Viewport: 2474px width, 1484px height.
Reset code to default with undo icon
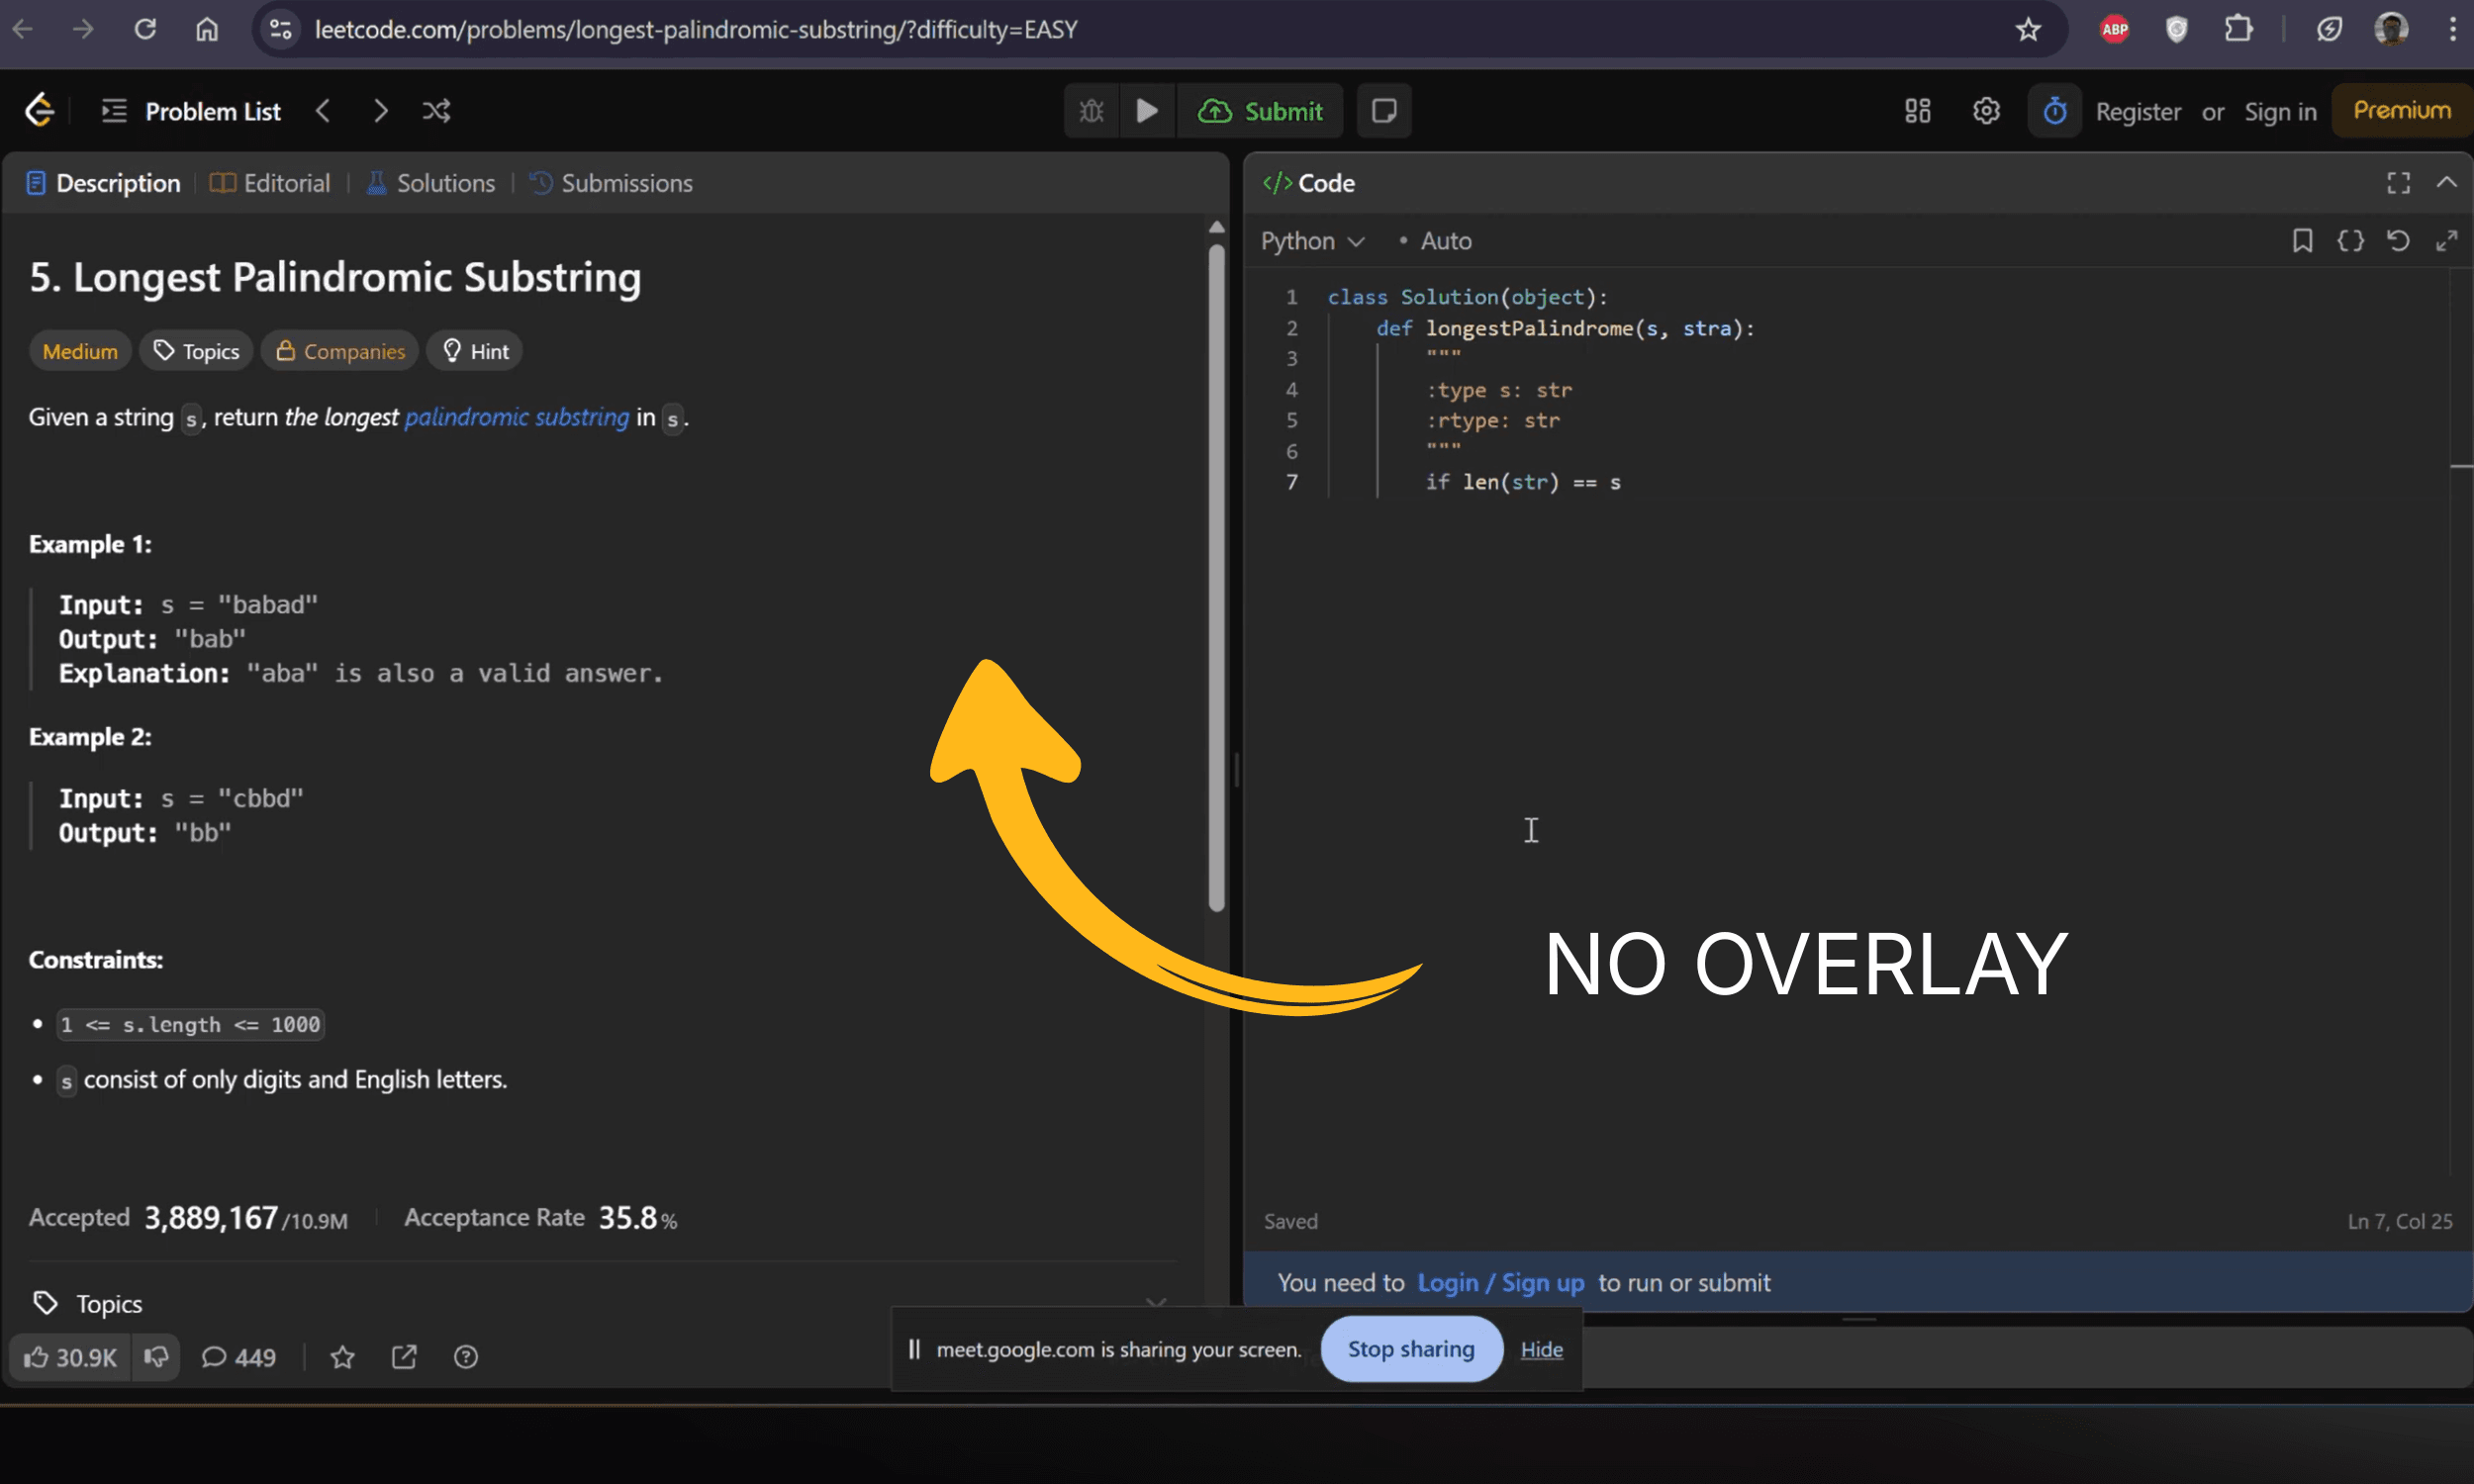2398,241
